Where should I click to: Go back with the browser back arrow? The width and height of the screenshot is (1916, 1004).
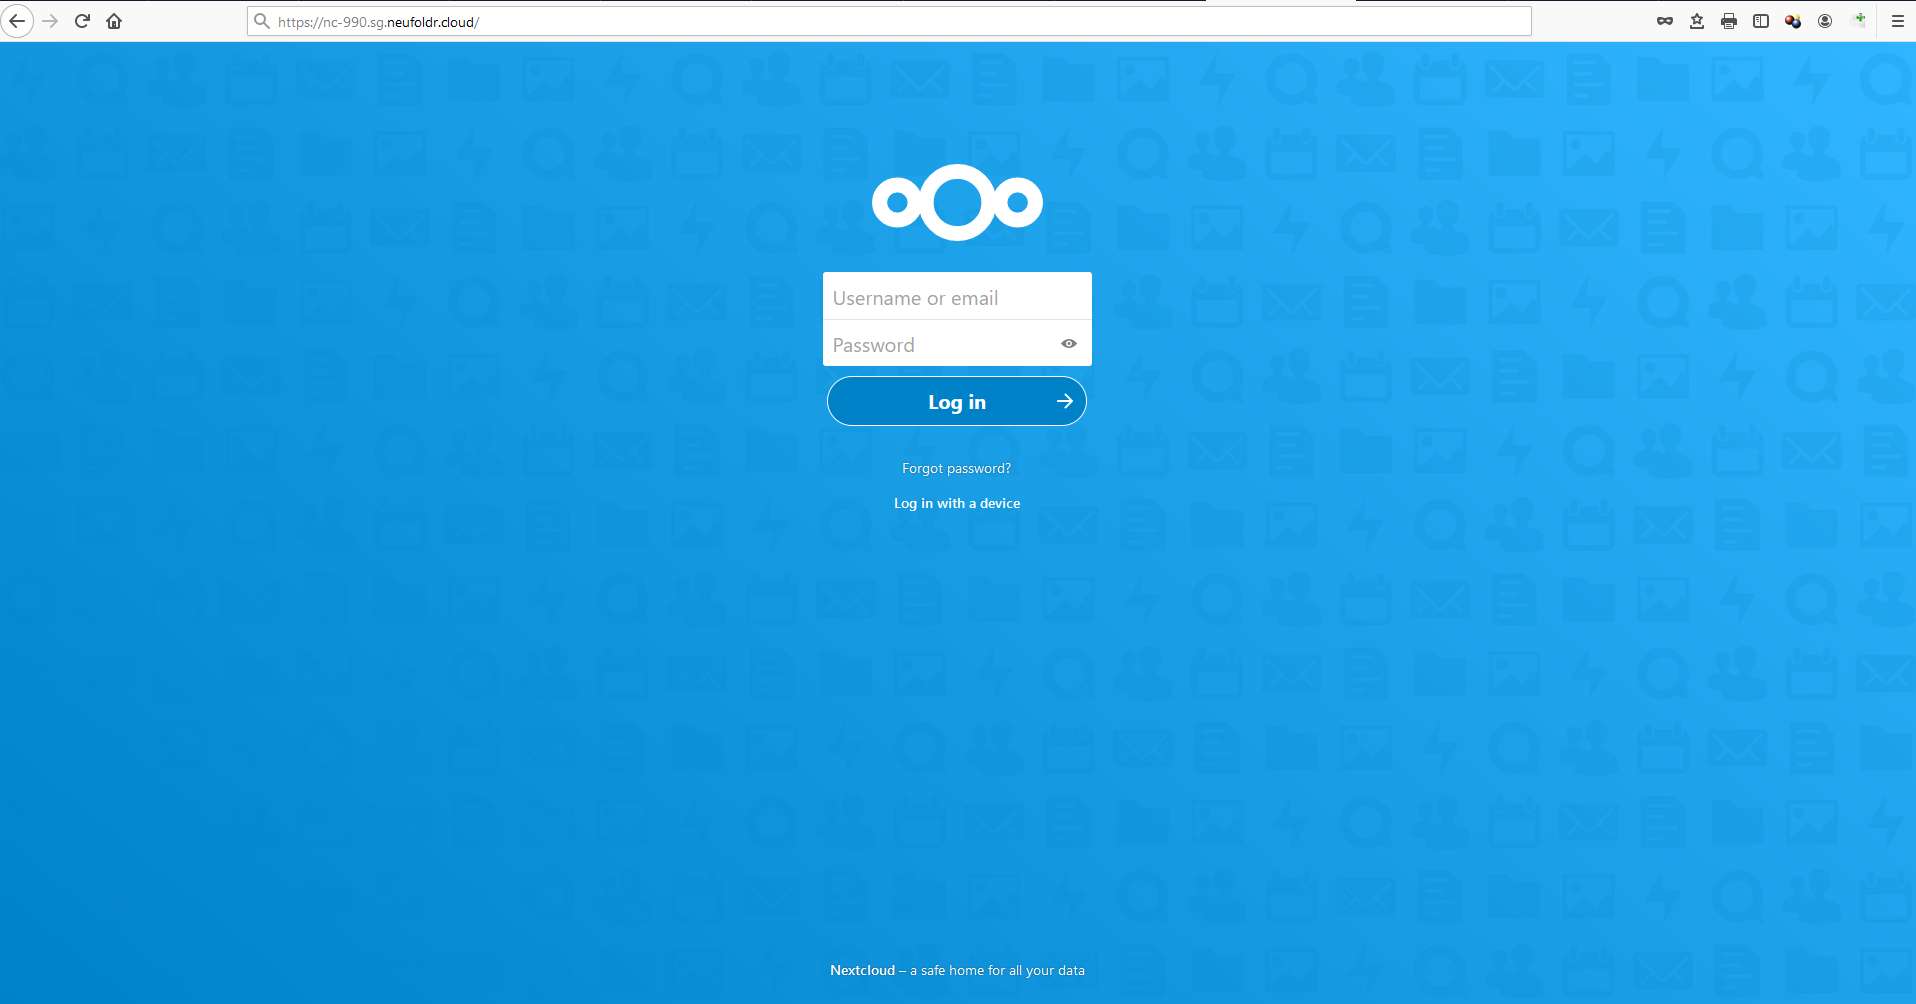tap(17, 21)
